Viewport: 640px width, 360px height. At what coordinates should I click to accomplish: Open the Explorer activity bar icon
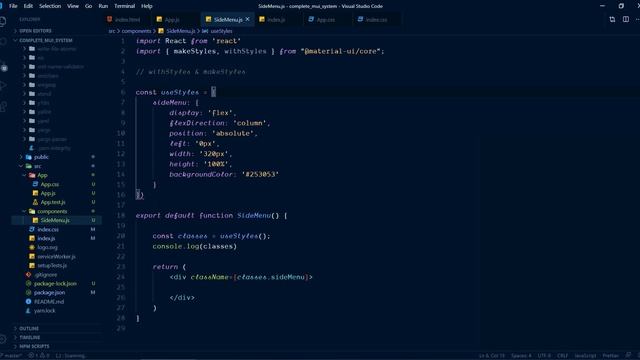pyautogui.click(x=3, y=21)
